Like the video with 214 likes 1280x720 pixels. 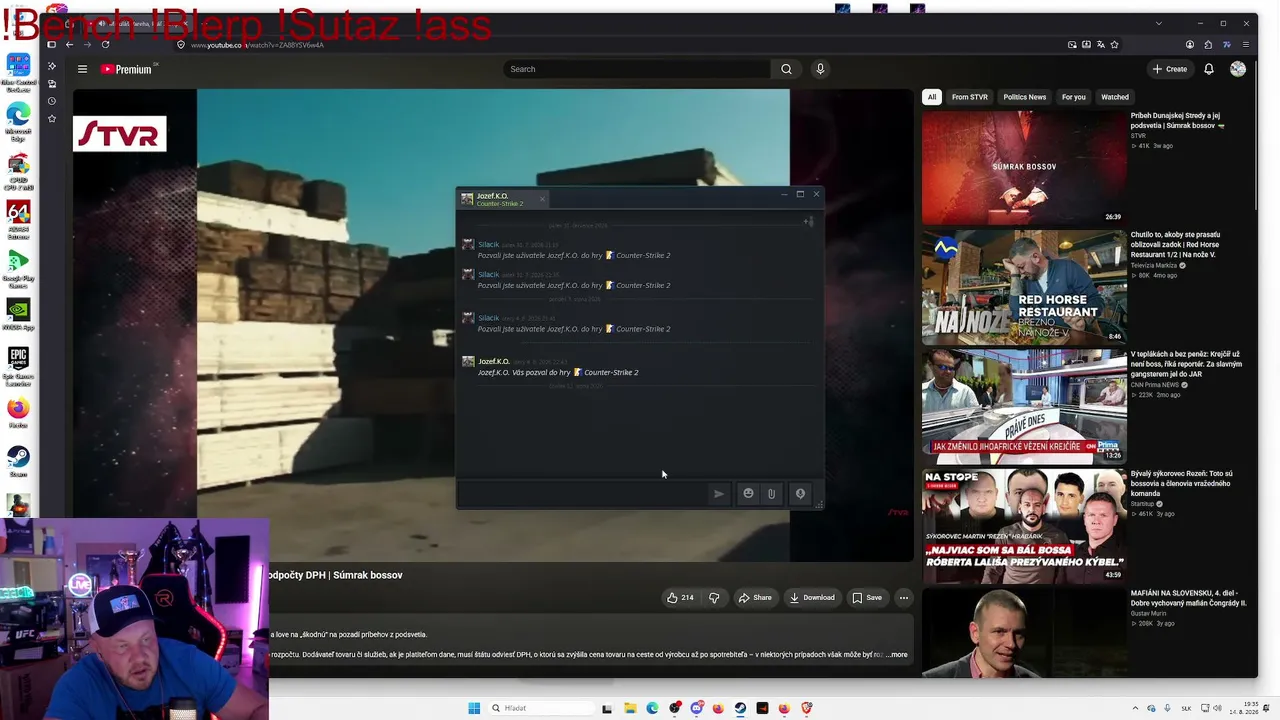pos(680,598)
